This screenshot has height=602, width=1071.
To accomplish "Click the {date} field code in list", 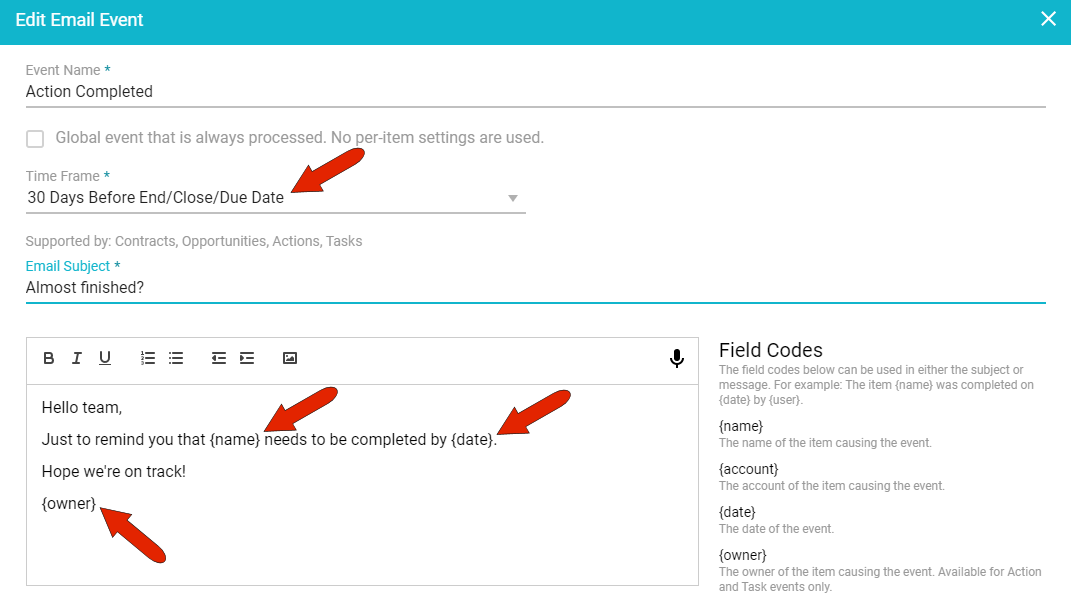I will [737, 512].
